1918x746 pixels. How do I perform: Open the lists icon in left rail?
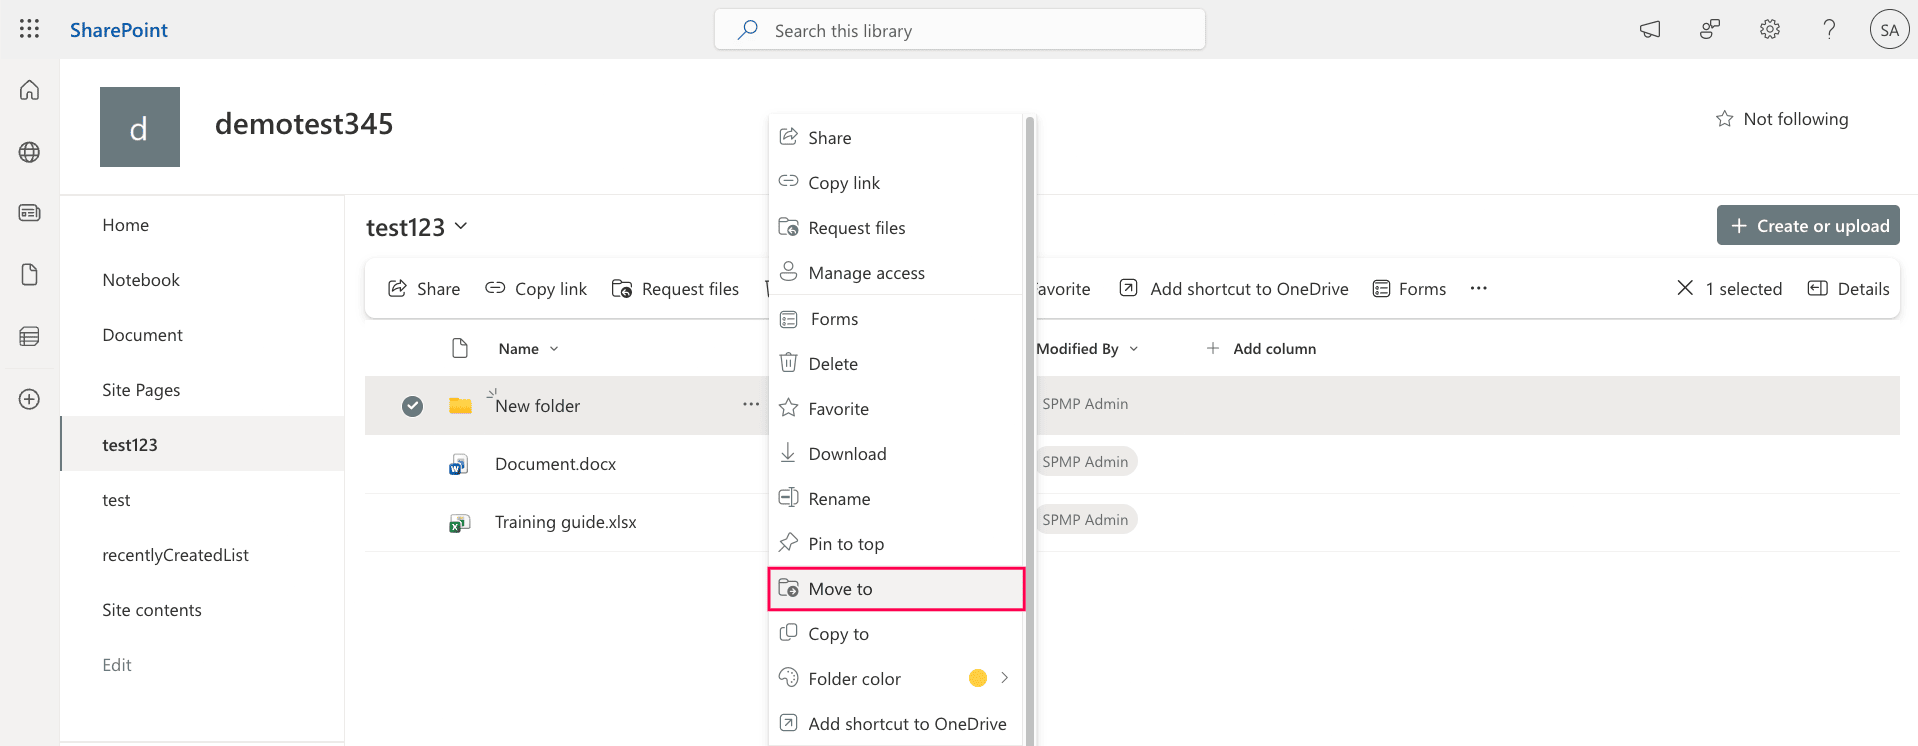(x=29, y=337)
